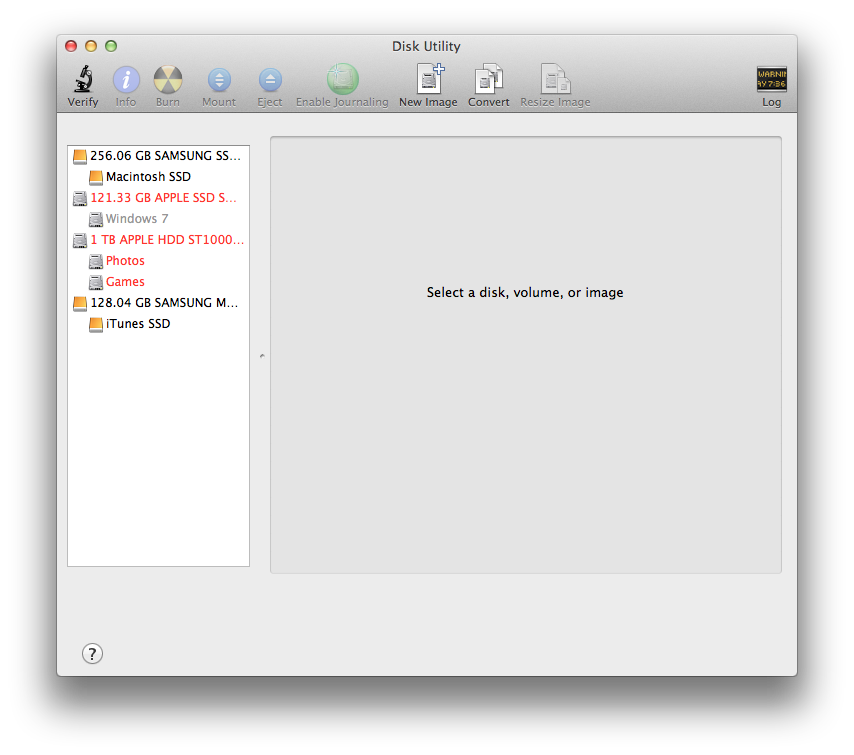This screenshot has height=755, width=854.
Task: Minimize the Disk Utility window
Action: [91, 46]
